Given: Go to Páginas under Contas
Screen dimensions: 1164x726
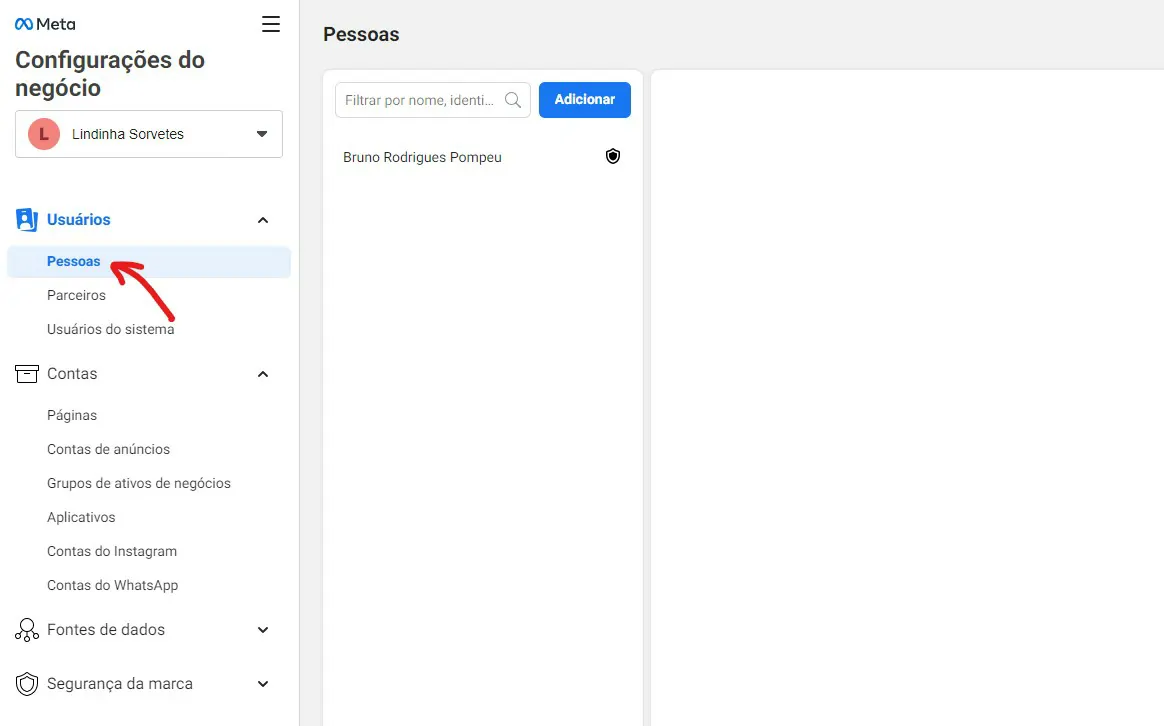Looking at the screenshot, I should pos(71,415).
